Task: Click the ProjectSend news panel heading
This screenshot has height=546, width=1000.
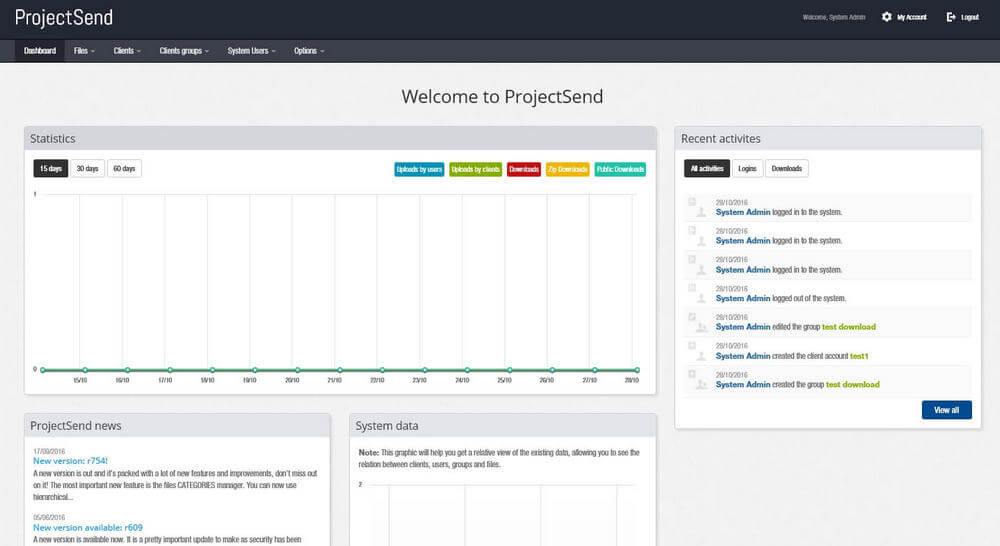Action: 75,425
